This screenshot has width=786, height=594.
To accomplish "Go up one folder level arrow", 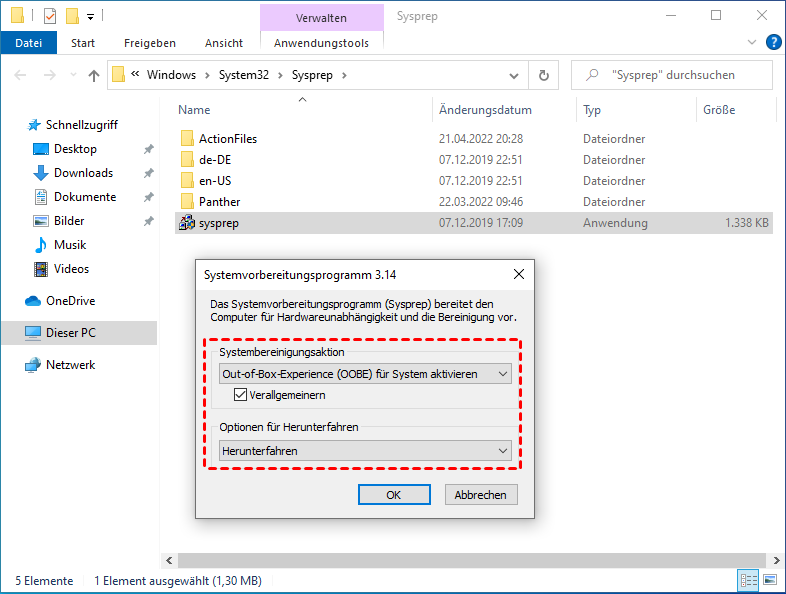I will point(94,75).
